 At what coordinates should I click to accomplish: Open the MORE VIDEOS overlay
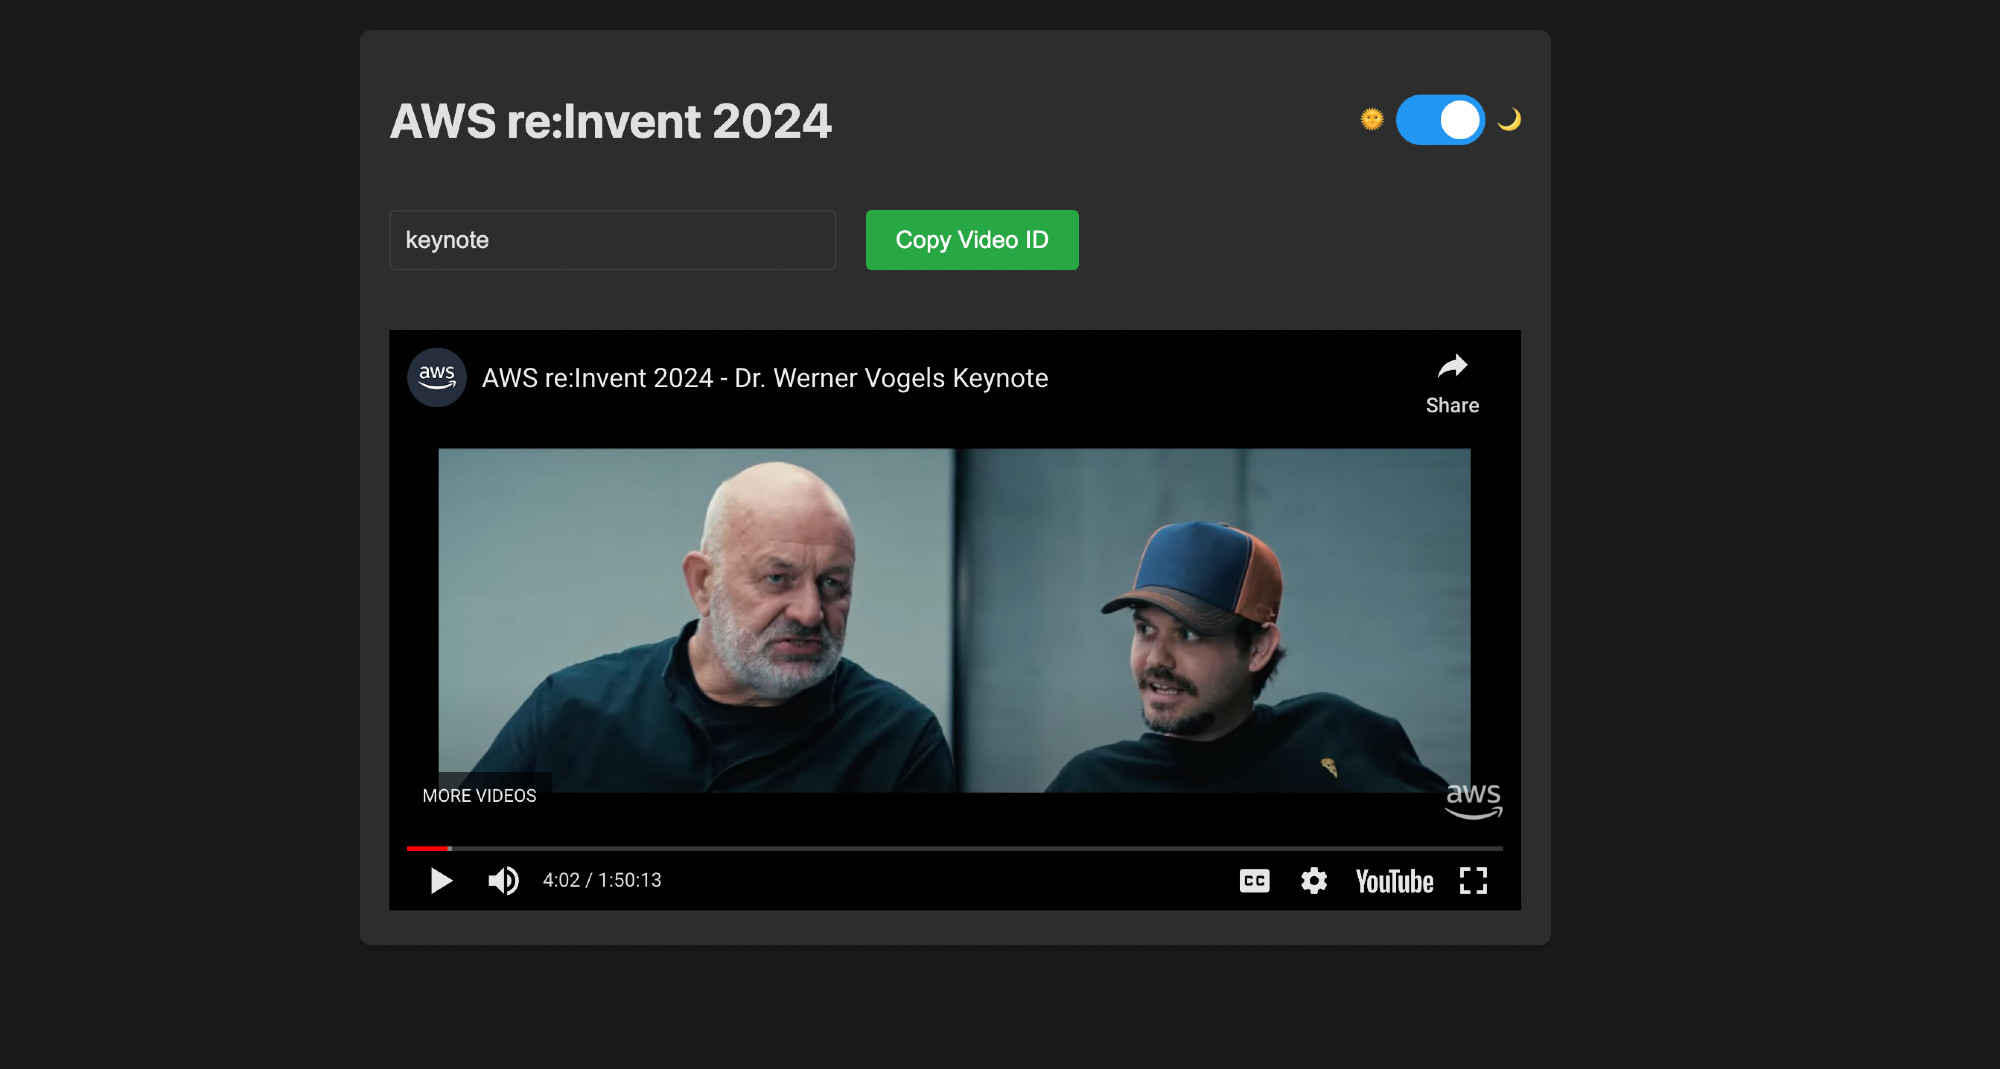(x=479, y=796)
